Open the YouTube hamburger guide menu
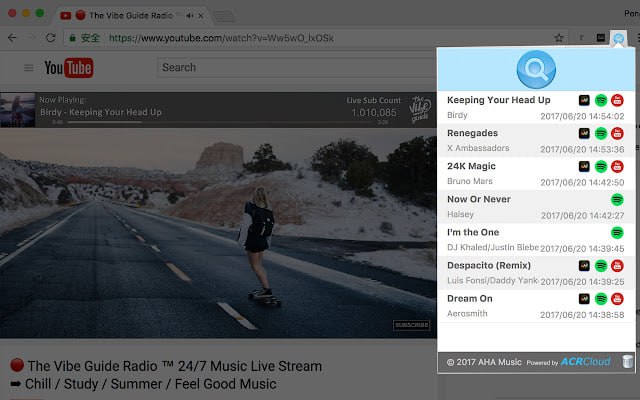Image resolution: width=640 pixels, height=400 pixels. click(28, 68)
